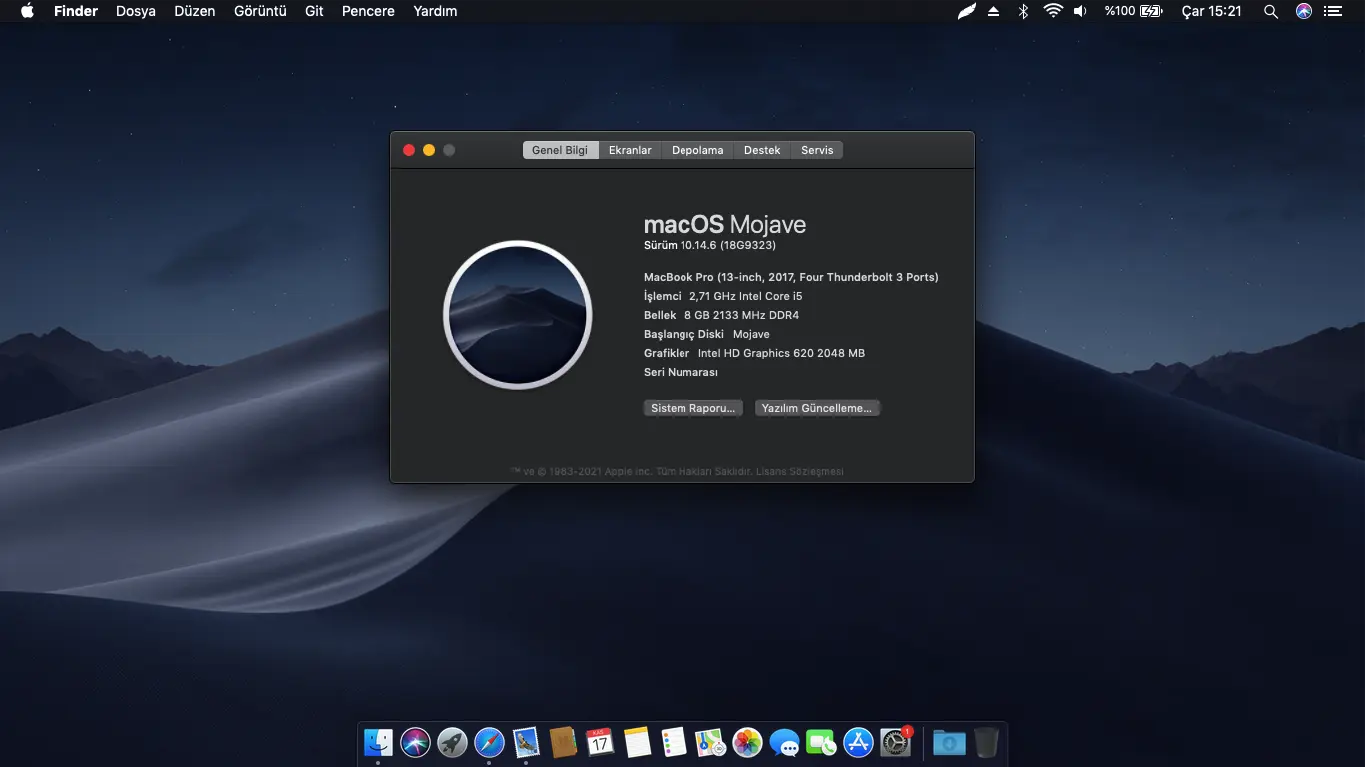Open Mail stamp icon in Dock
The width and height of the screenshot is (1365, 767).
[x=526, y=742]
